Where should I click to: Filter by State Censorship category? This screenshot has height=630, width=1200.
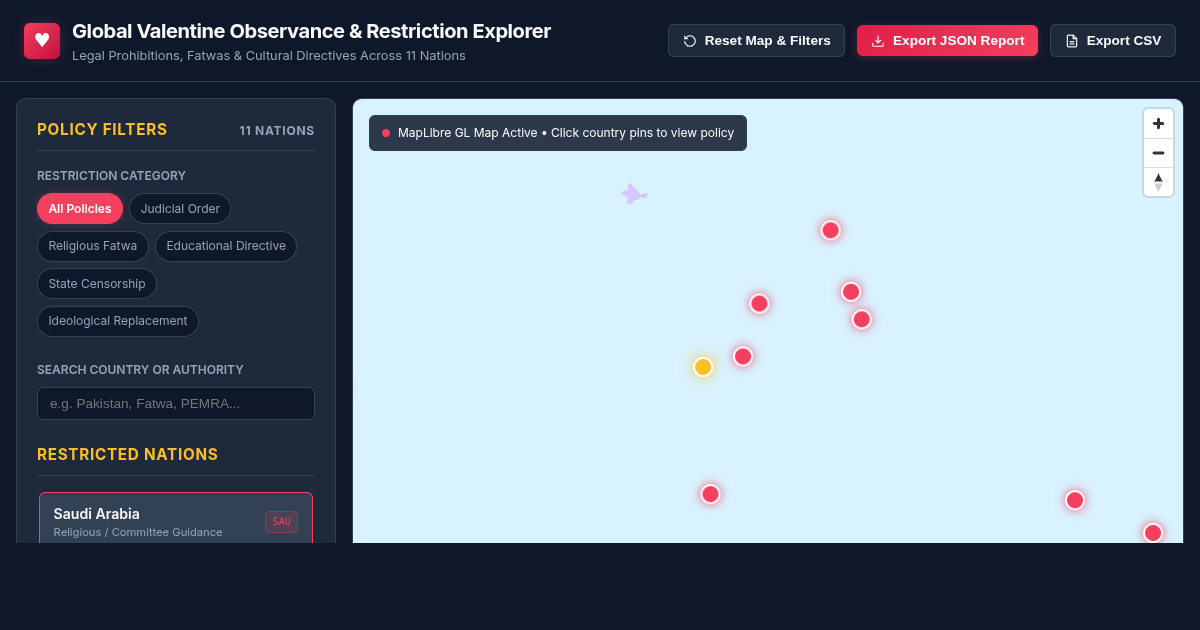coord(97,284)
